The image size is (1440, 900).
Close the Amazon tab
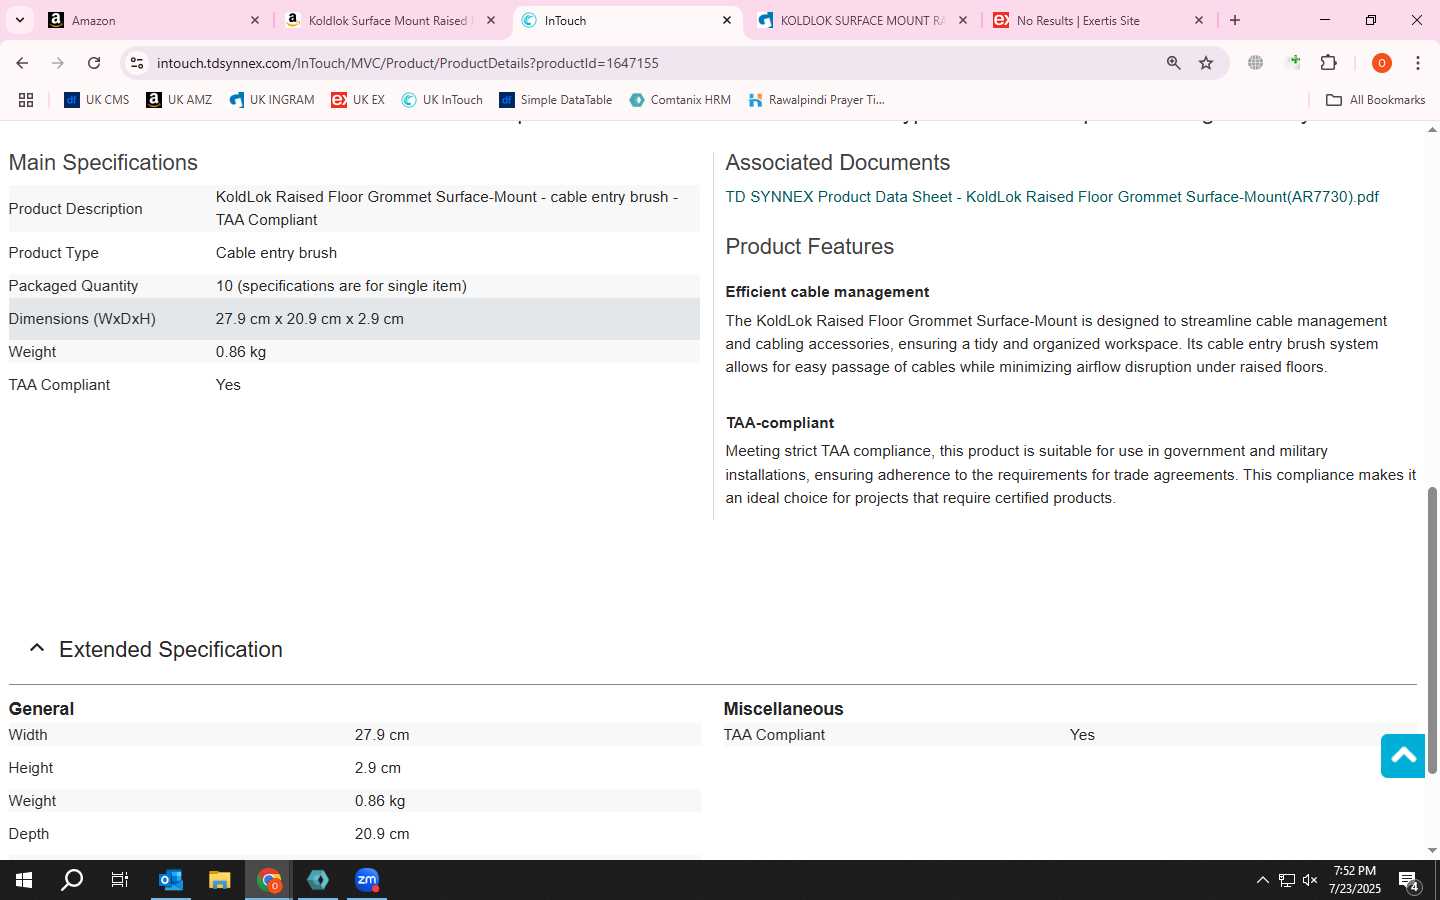point(255,20)
